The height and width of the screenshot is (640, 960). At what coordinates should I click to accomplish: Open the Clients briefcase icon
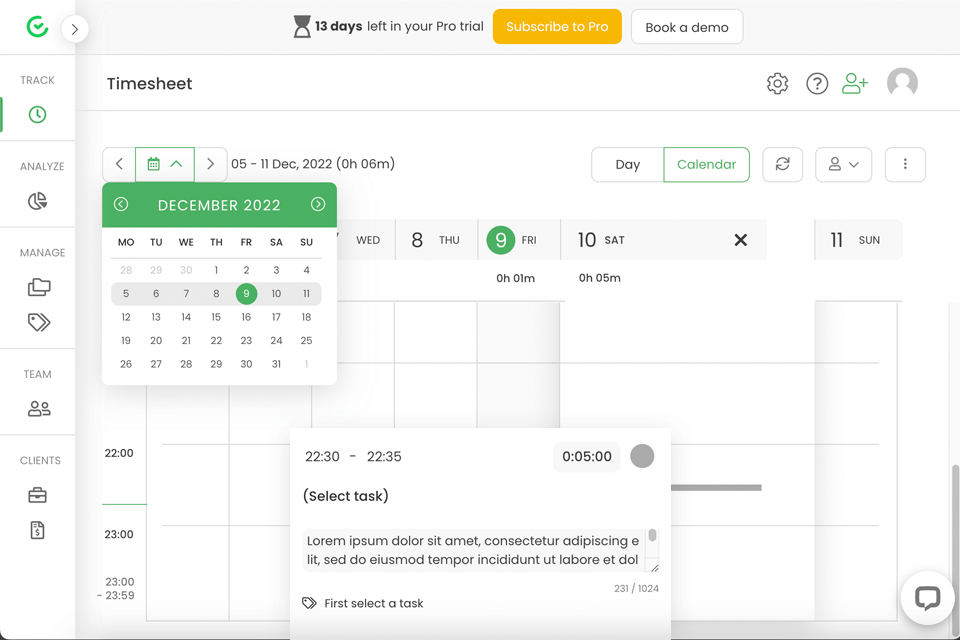click(37, 495)
